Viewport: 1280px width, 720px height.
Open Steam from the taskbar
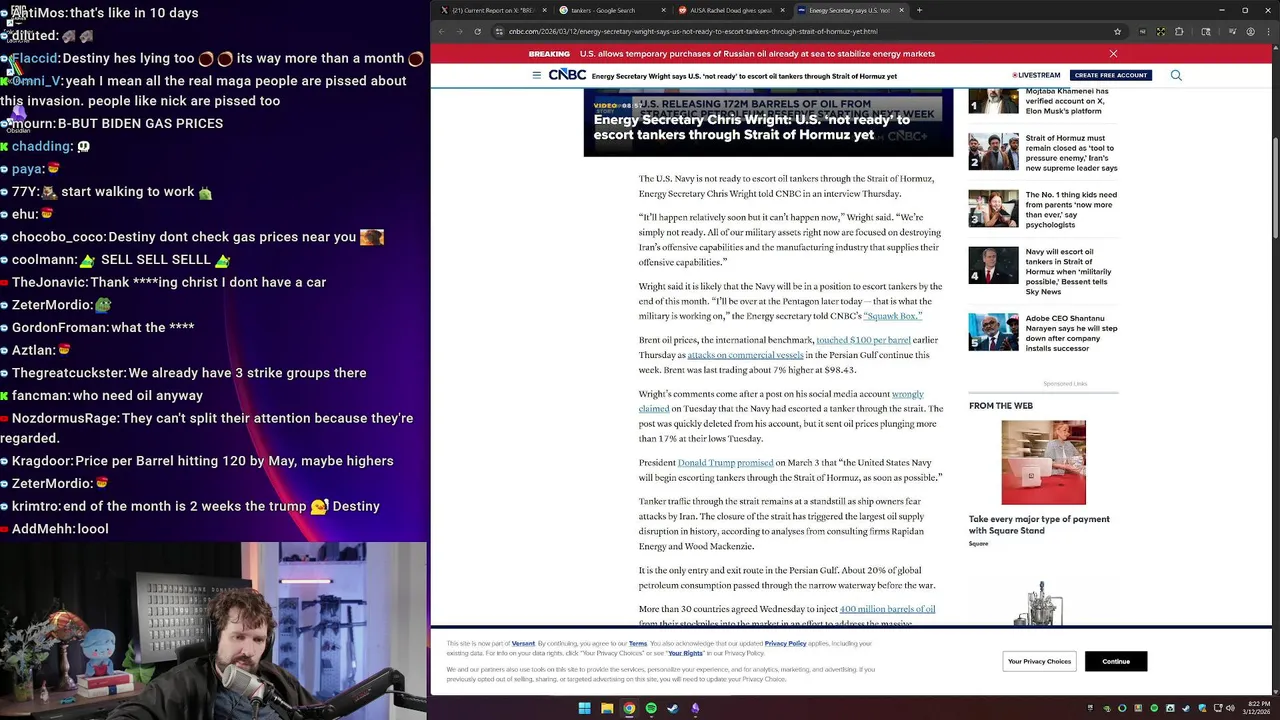point(673,708)
